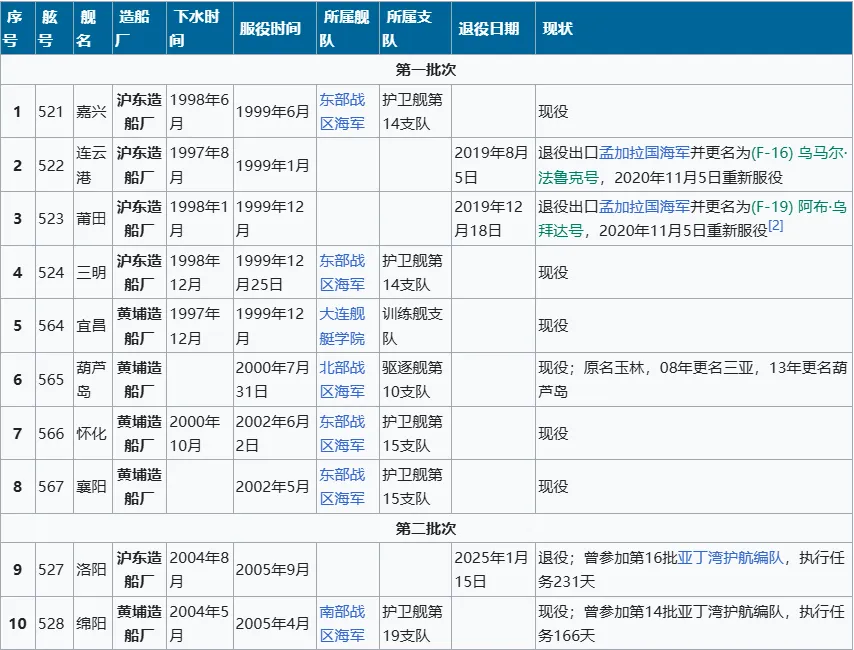Click 东部战区海军 link in the 怀化 row

pos(342,433)
